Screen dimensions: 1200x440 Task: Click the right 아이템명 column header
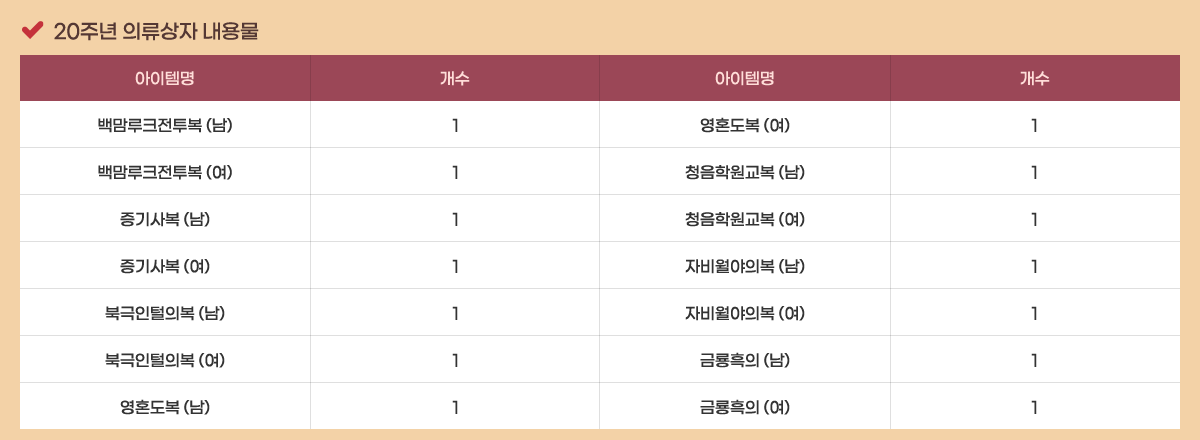[x=745, y=78]
